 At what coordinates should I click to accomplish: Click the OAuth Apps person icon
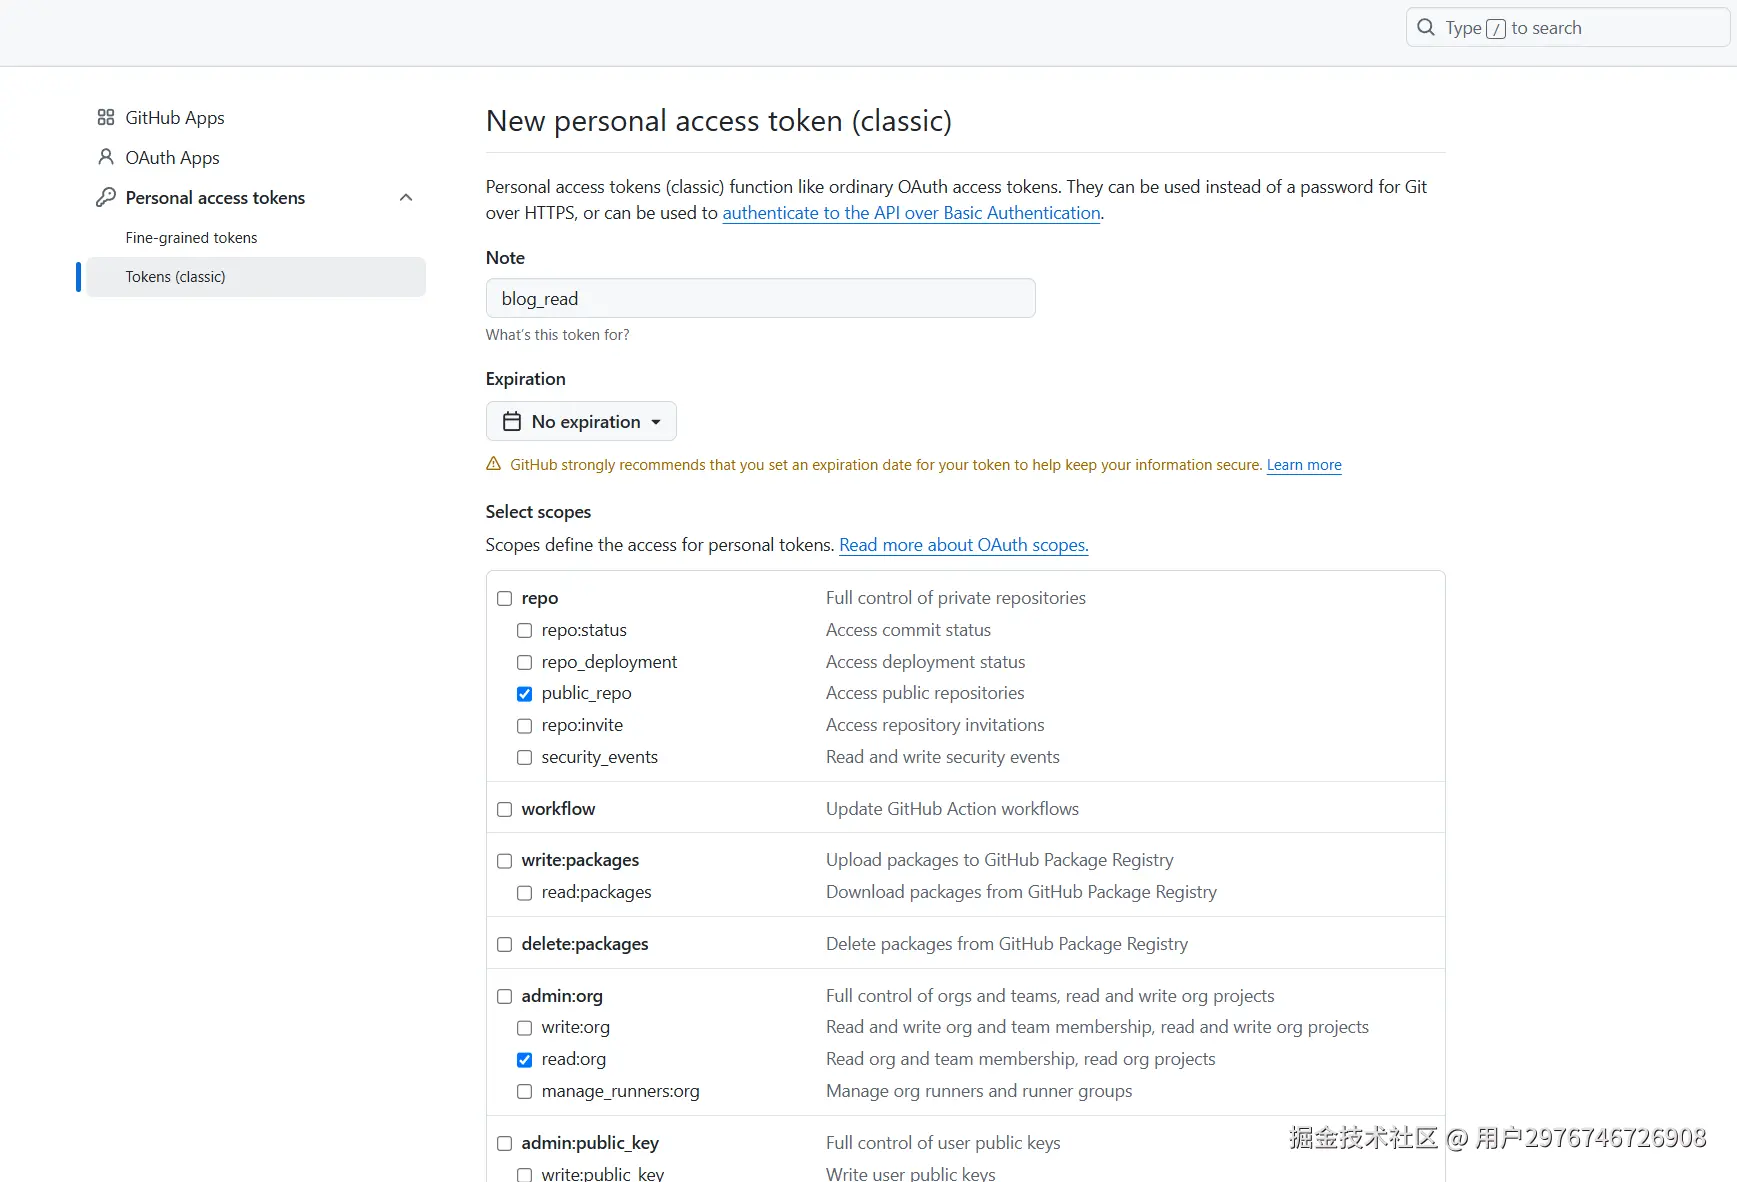(106, 157)
